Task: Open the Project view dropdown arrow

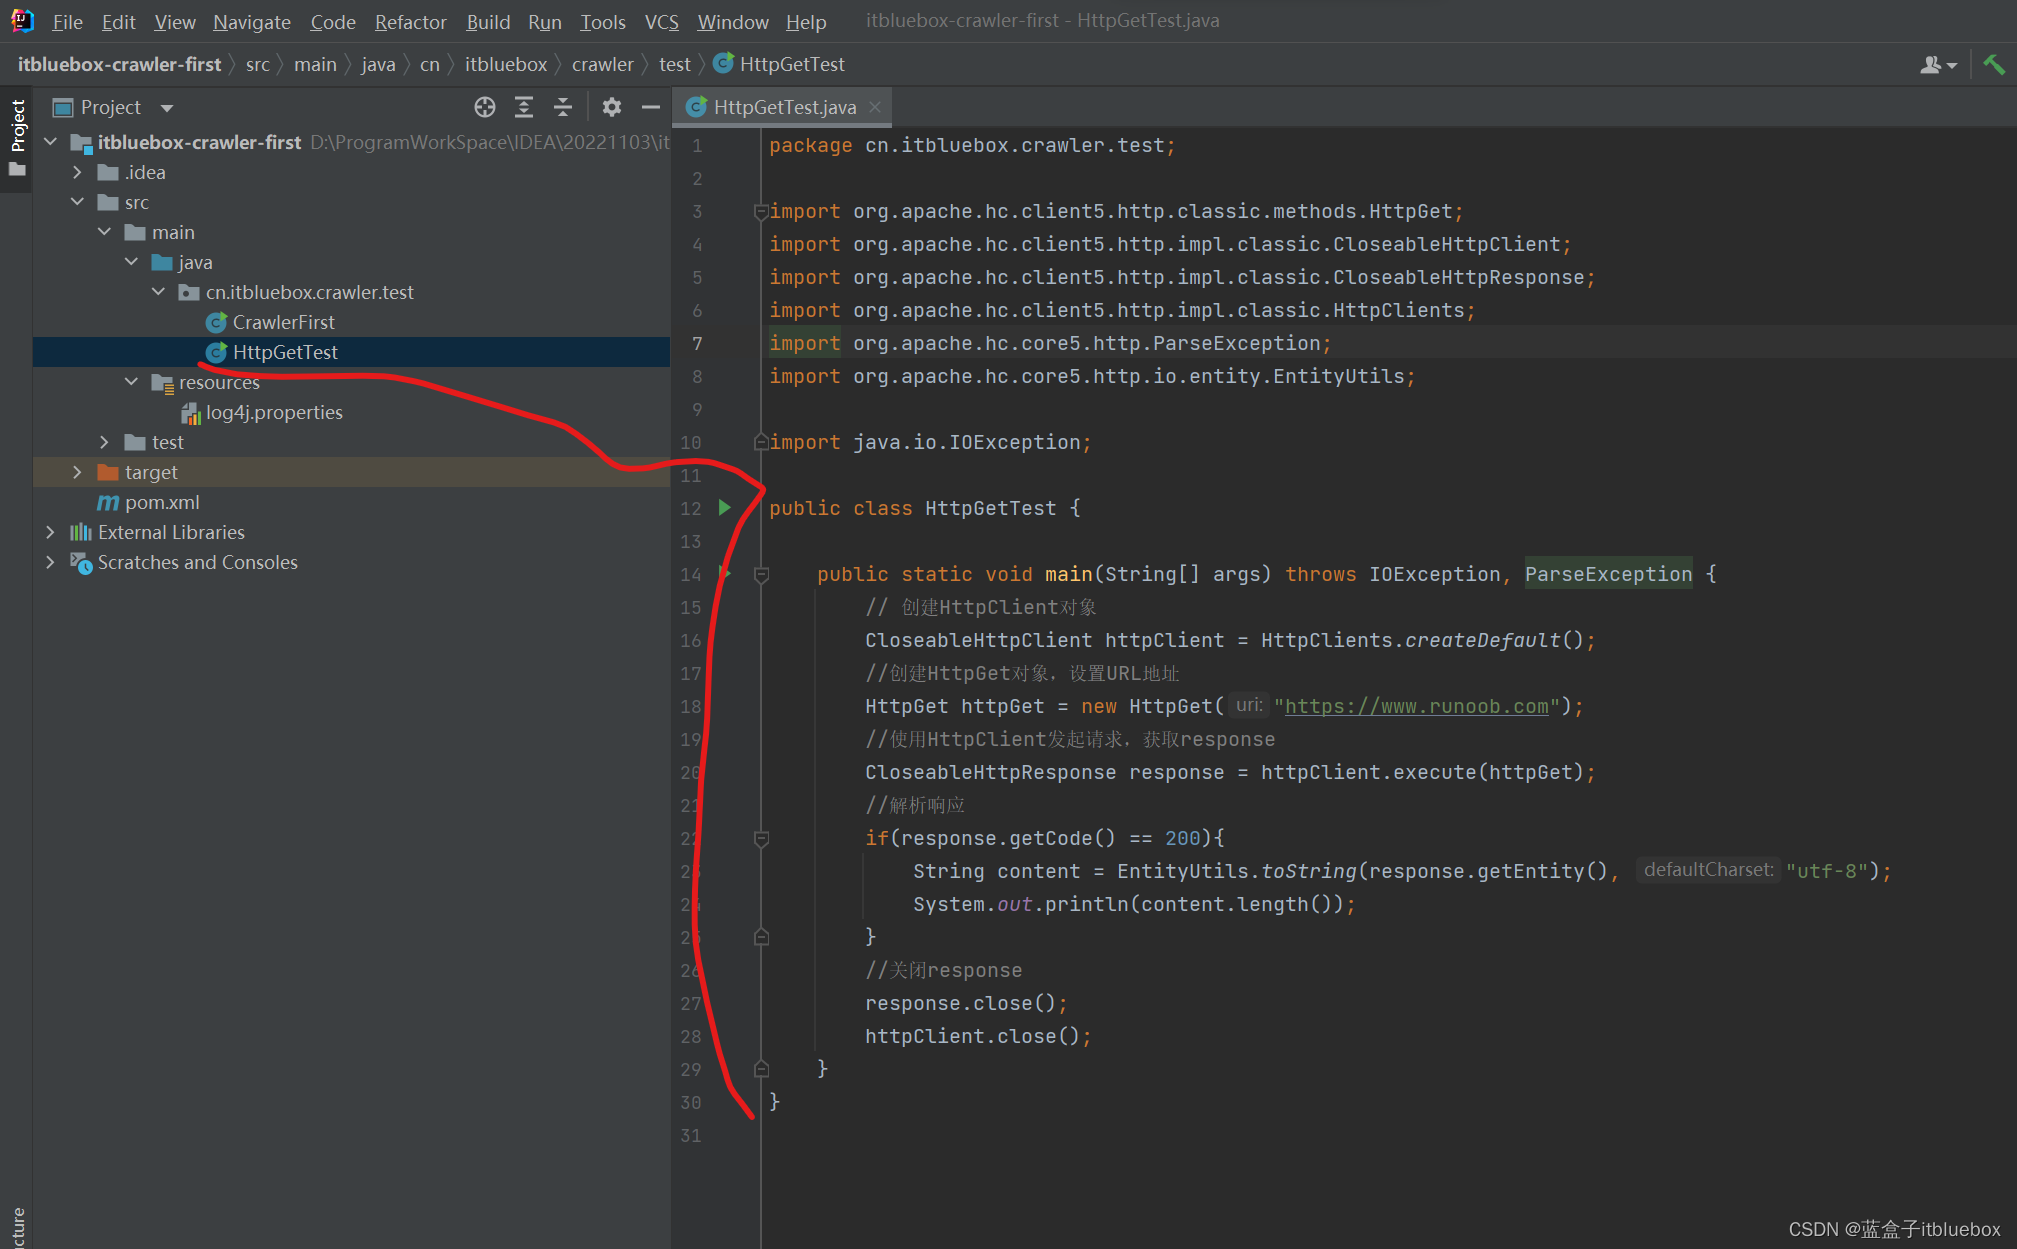Action: click(167, 108)
